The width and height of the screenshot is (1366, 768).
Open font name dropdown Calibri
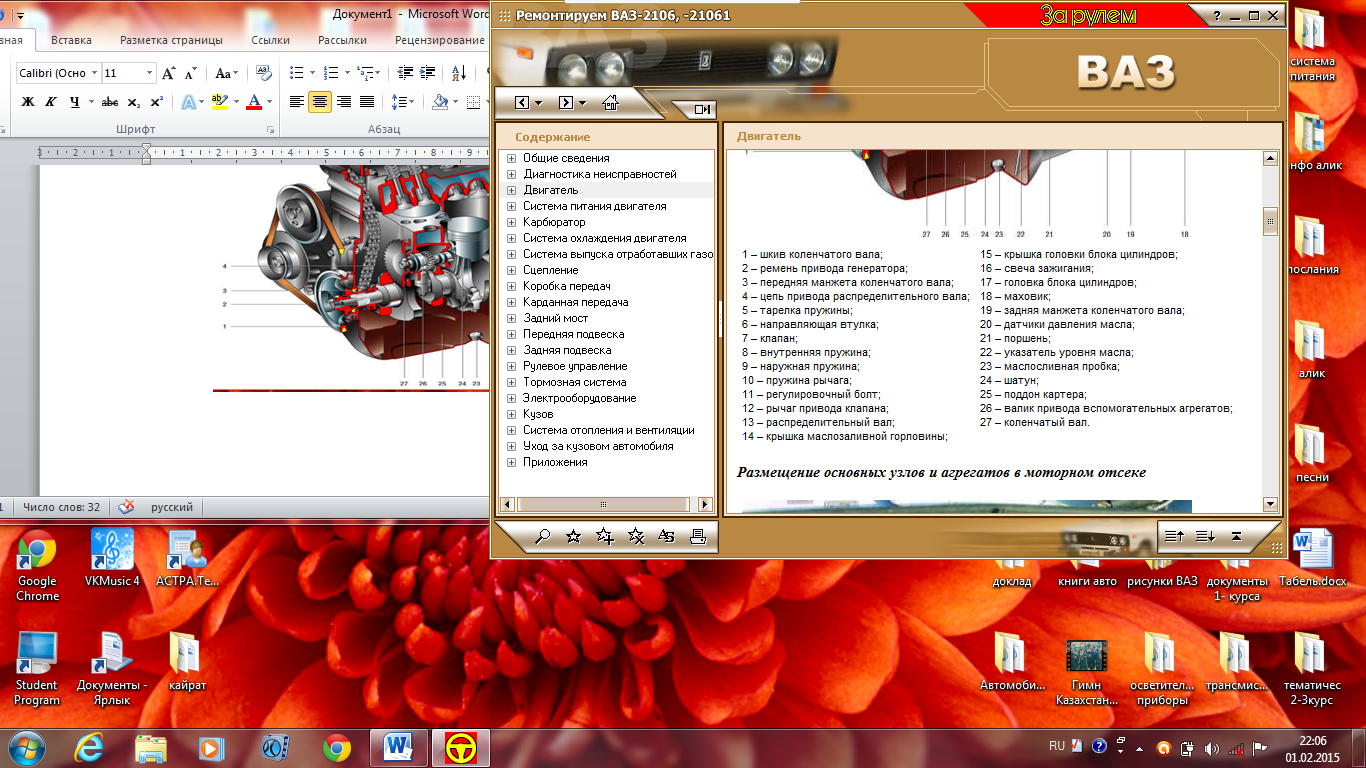click(95, 73)
